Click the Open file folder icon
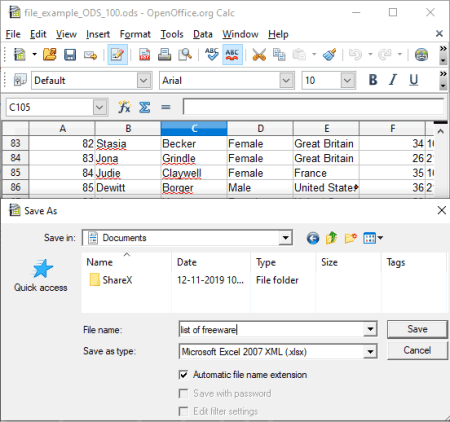 click(50, 54)
